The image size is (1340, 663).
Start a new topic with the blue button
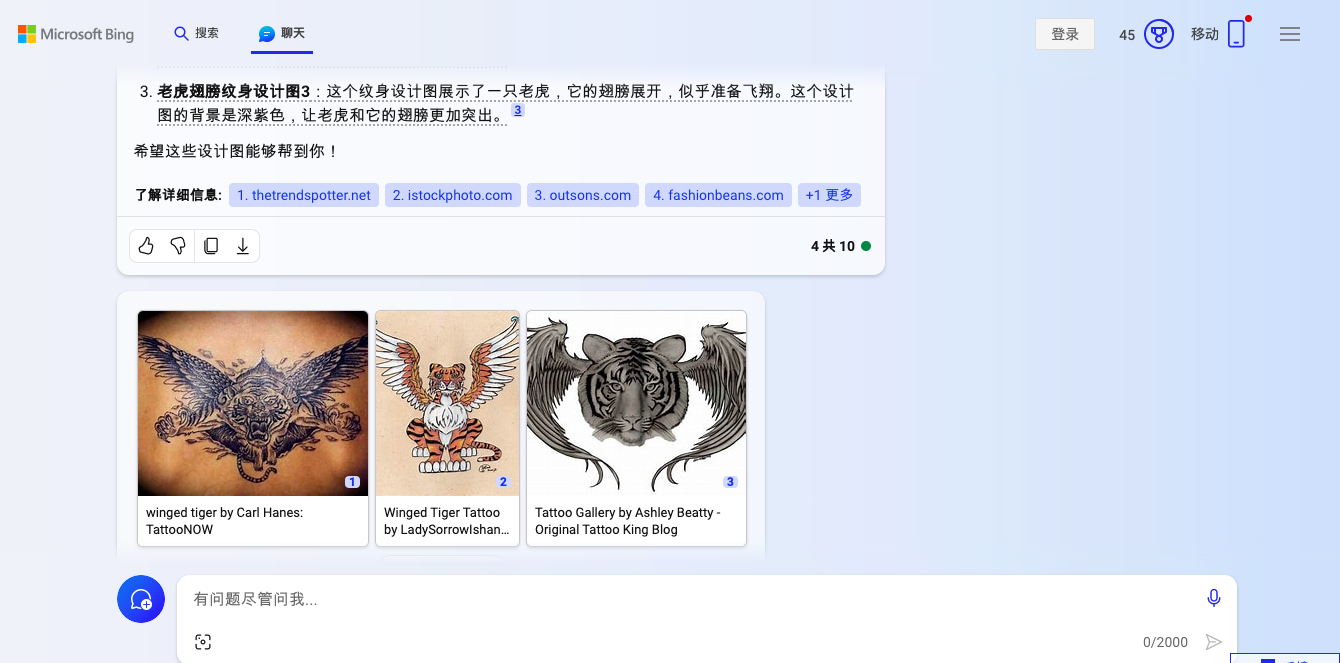point(141,599)
